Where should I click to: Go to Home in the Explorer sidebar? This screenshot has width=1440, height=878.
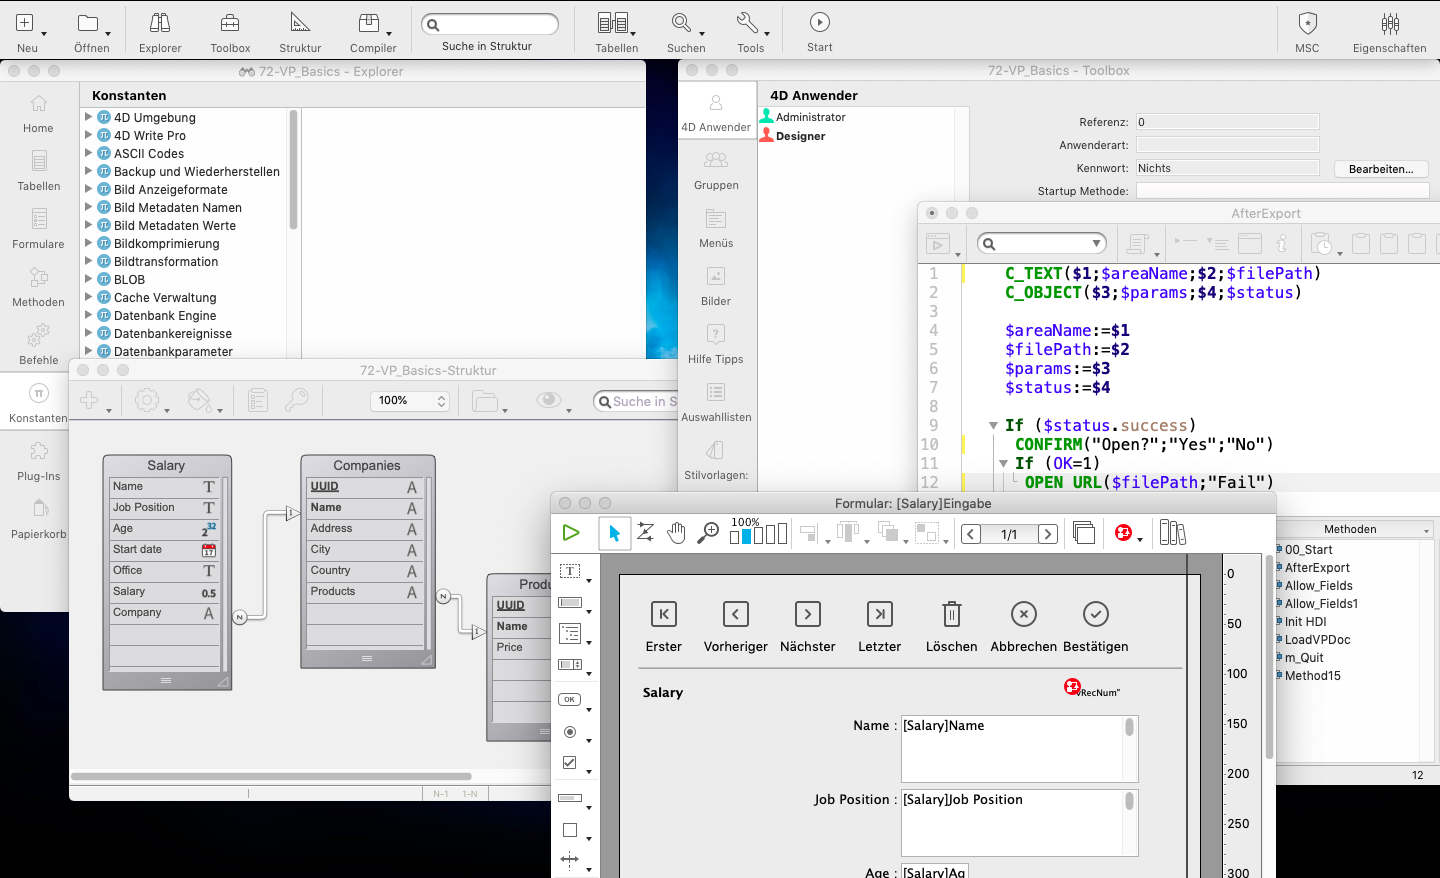(38, 114)
